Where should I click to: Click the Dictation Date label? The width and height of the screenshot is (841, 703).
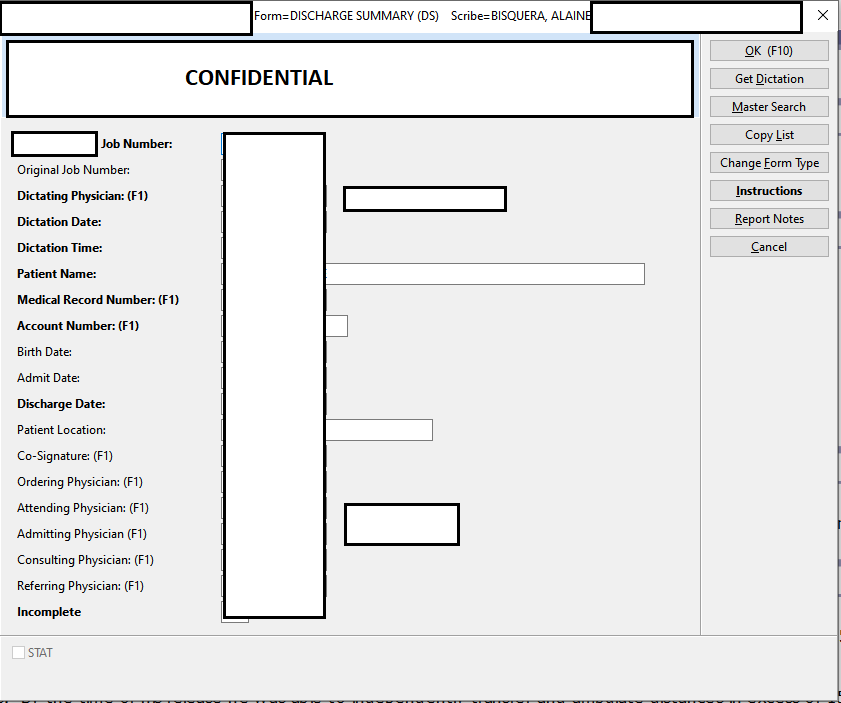coord(59,222)
